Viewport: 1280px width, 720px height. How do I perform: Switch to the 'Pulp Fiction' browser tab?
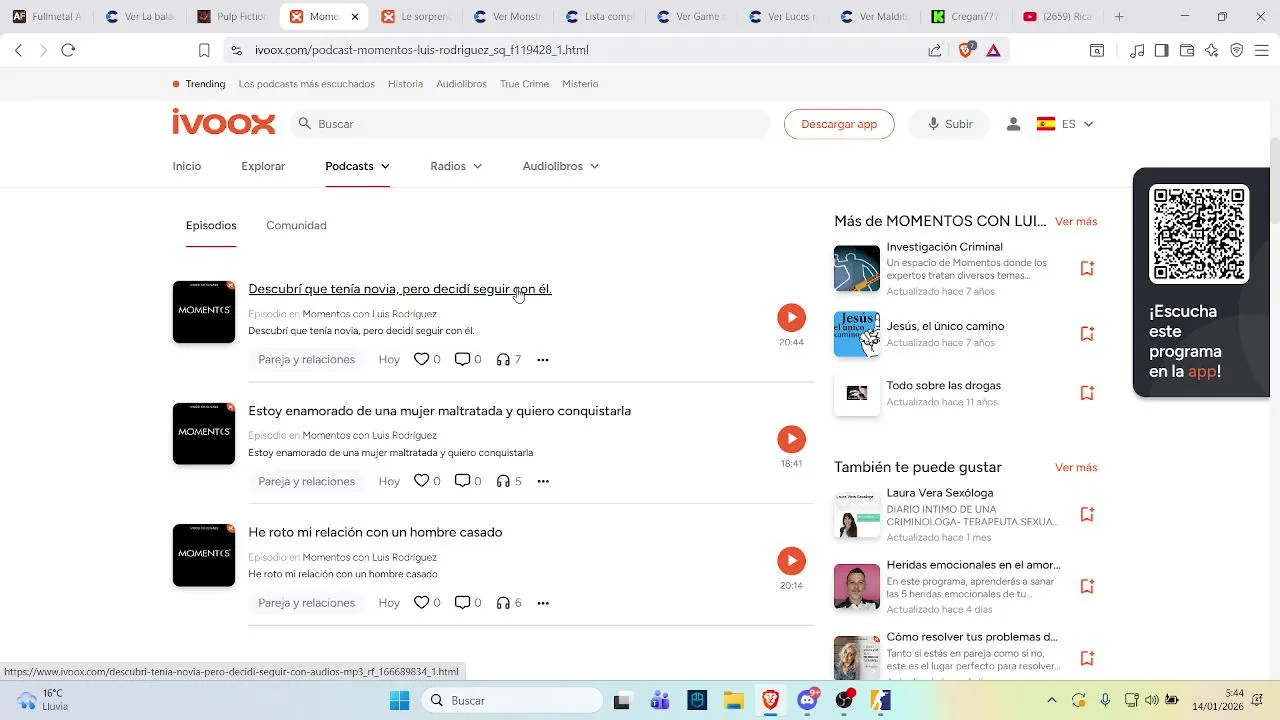click(x=232, y=16)
